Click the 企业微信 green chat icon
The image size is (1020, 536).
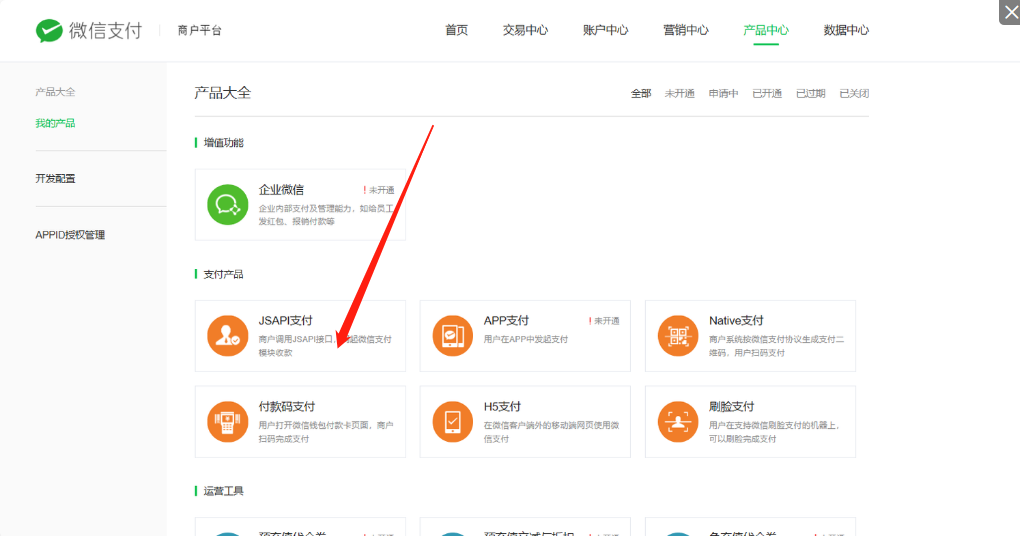(228, 205)
